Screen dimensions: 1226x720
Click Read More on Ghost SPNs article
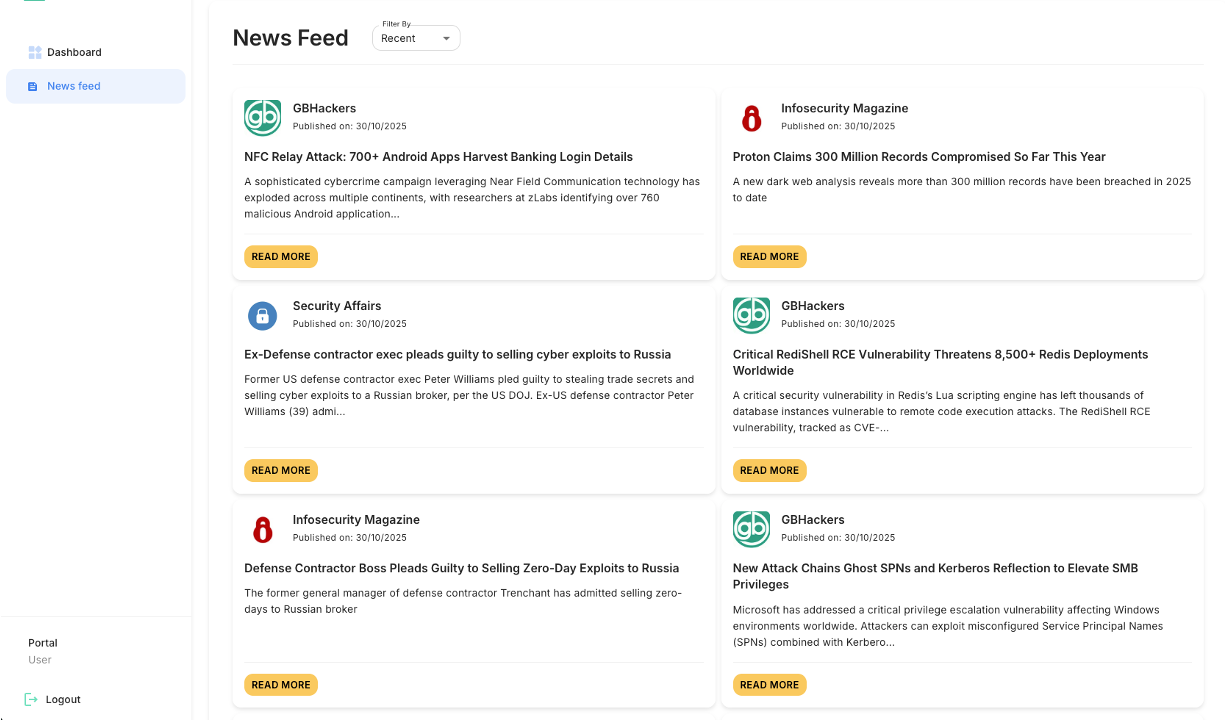coord(769,685)
